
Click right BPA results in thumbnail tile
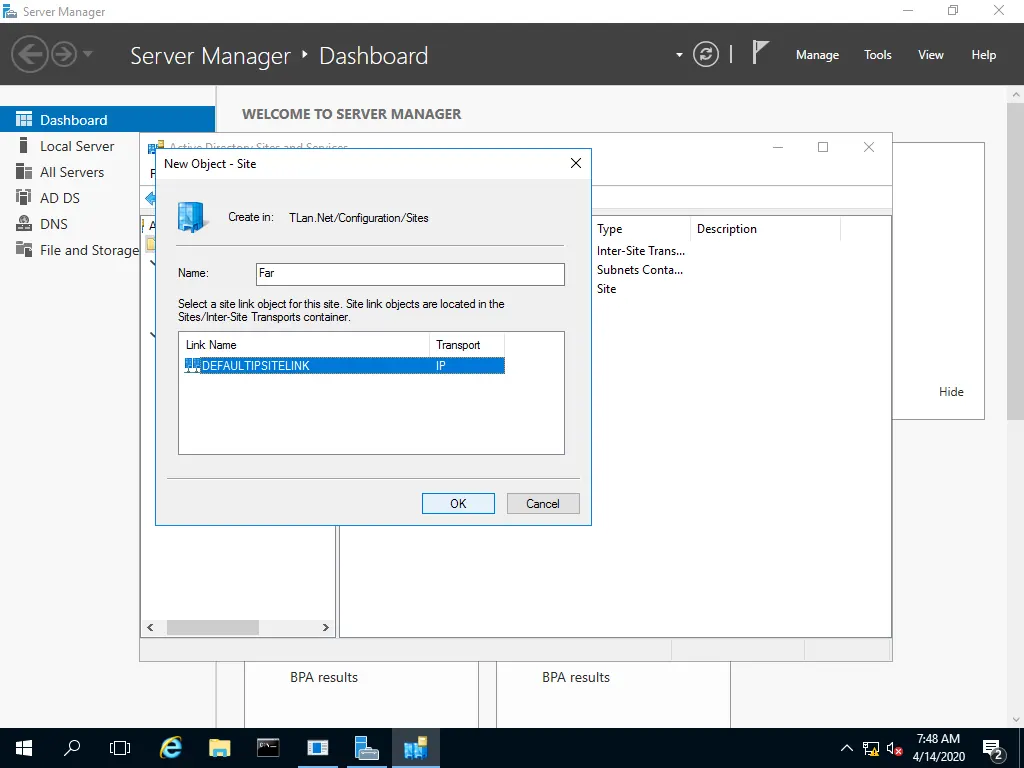[x=576, y=677]
